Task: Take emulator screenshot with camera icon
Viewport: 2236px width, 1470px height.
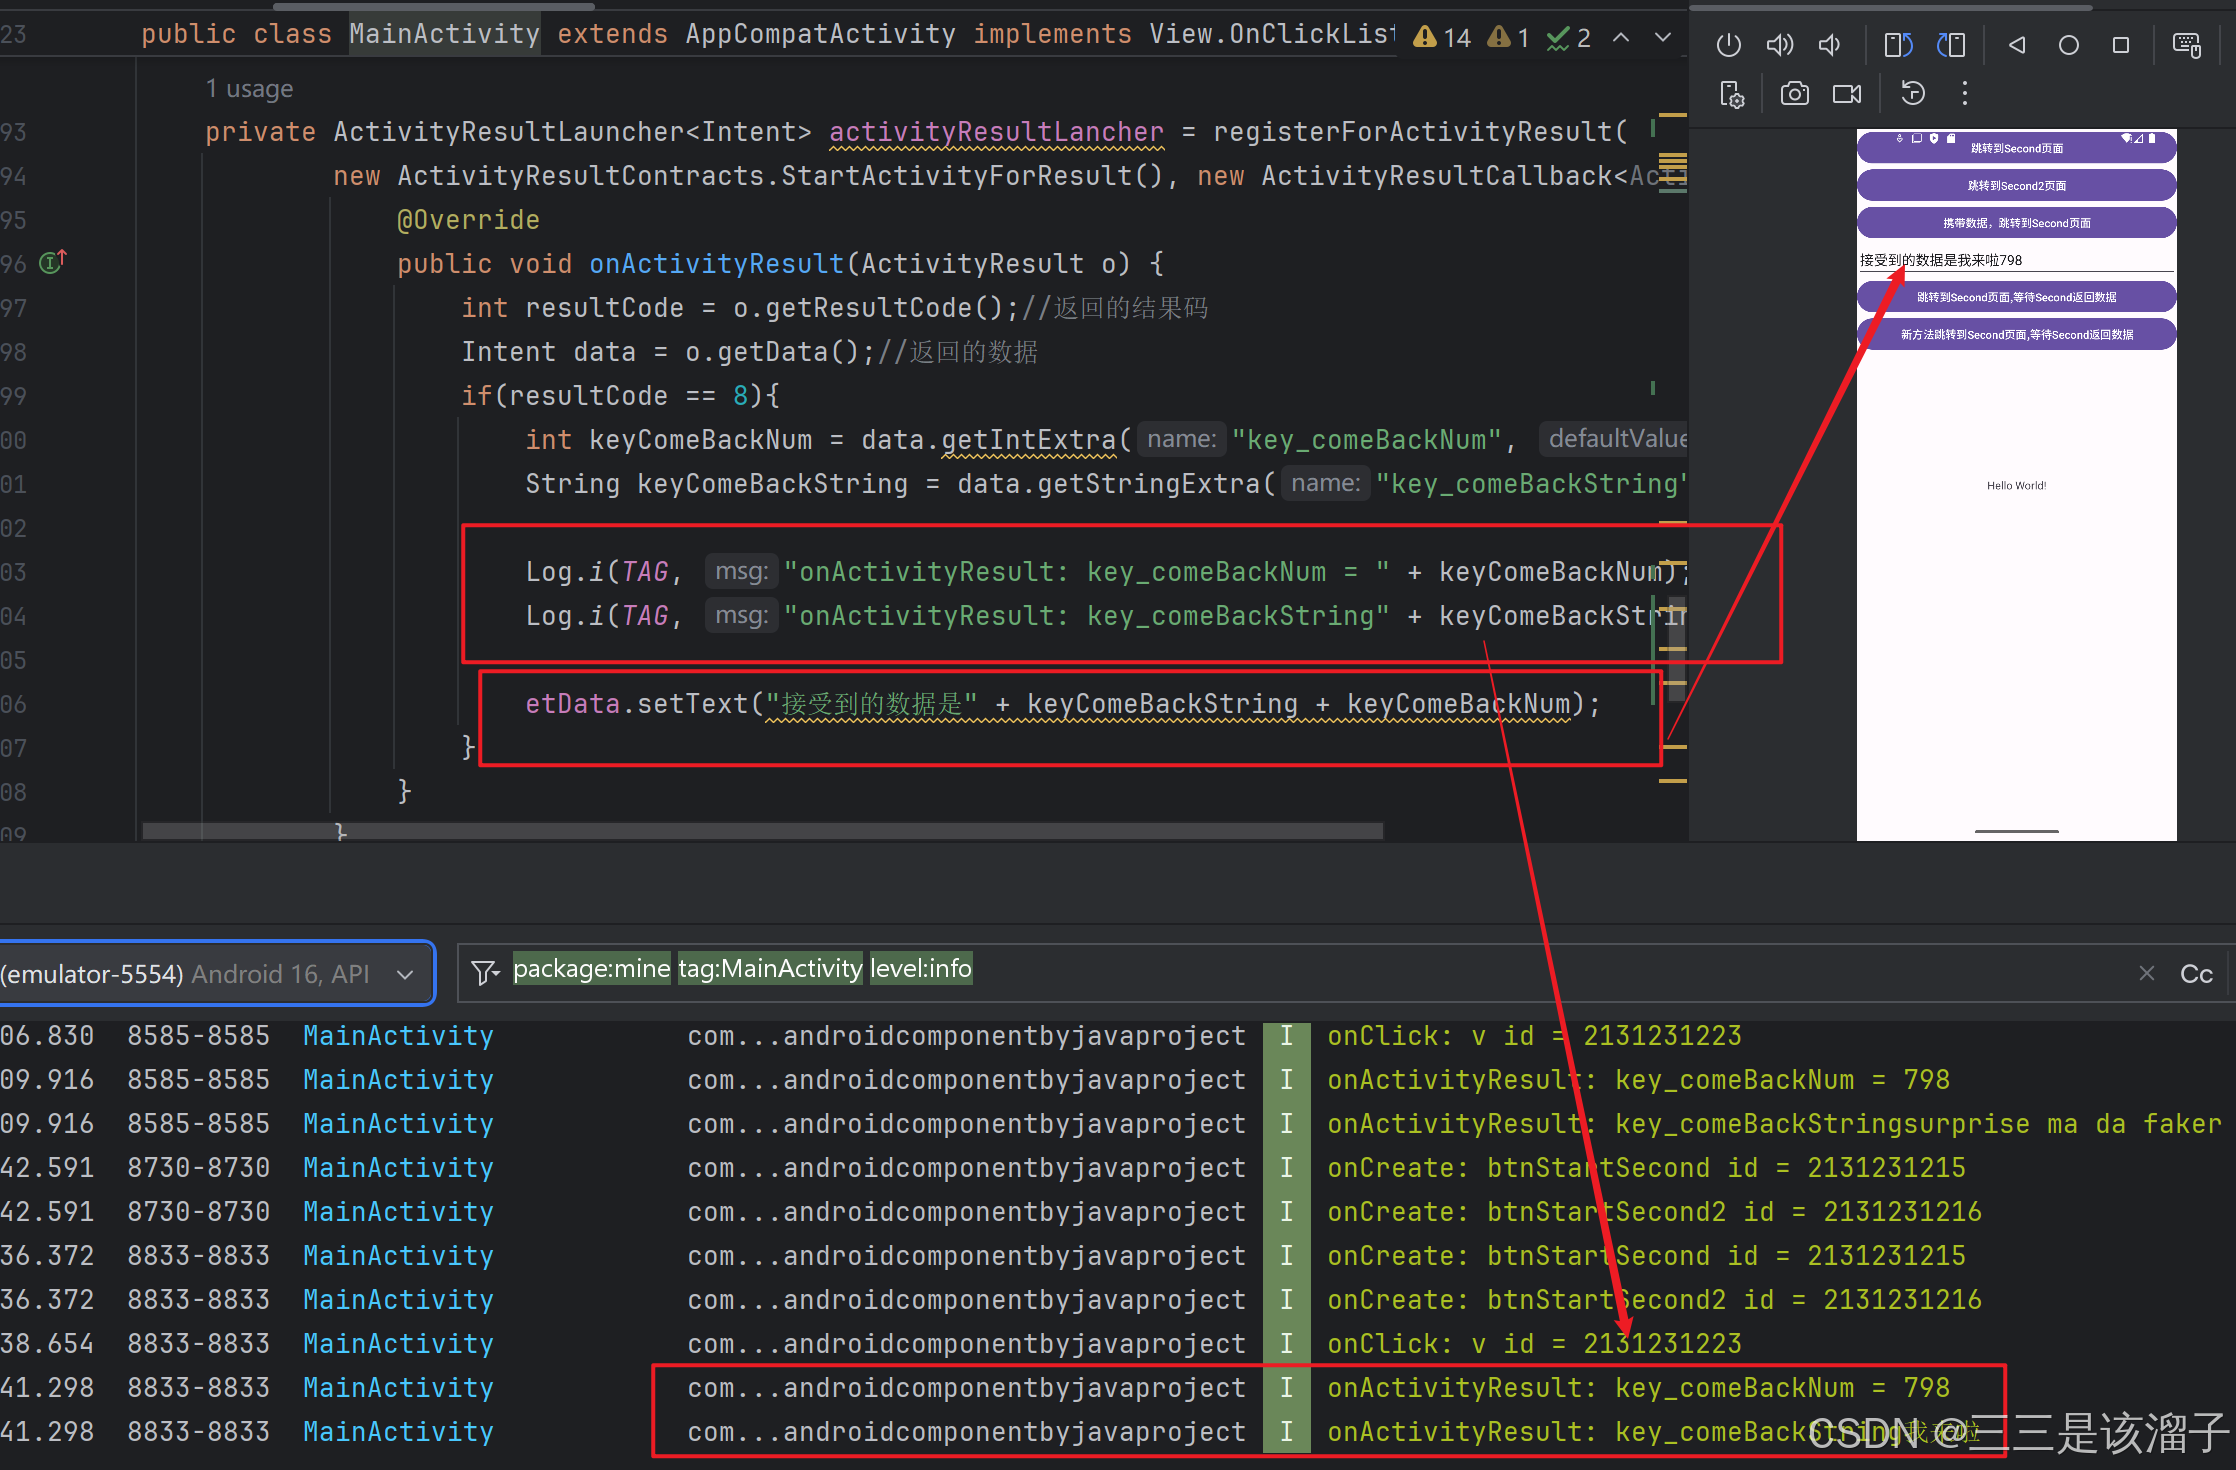Action: pos(1794,94)
